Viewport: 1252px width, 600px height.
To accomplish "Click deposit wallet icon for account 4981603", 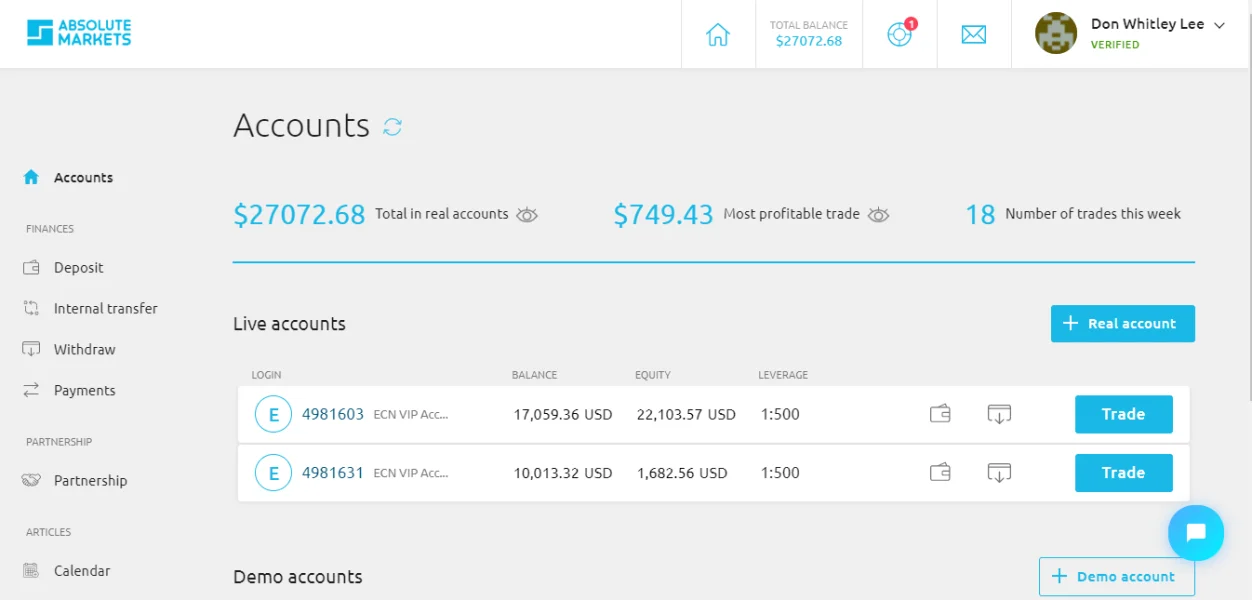I will tap(940, 414).
